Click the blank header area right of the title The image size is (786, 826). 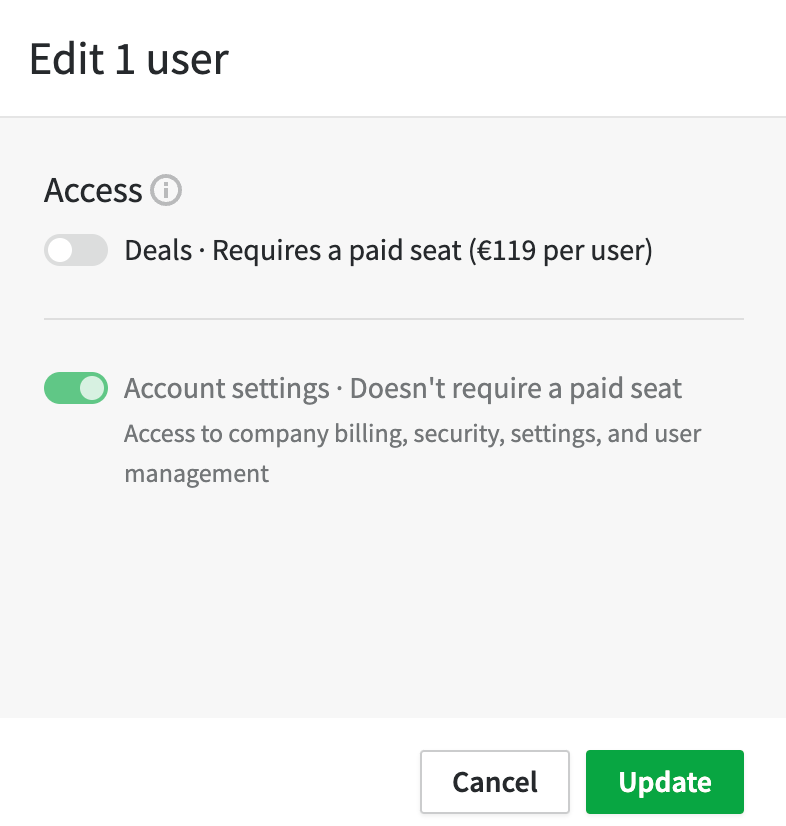pyautogui.click(x=500, y=60)
